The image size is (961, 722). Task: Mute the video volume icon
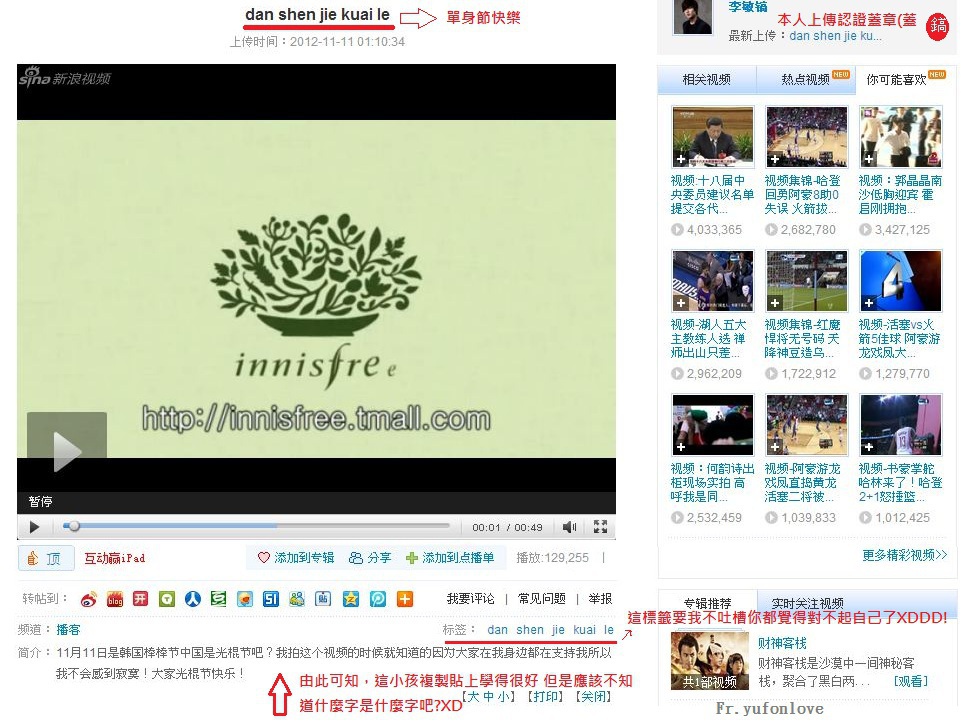point(569,527)
